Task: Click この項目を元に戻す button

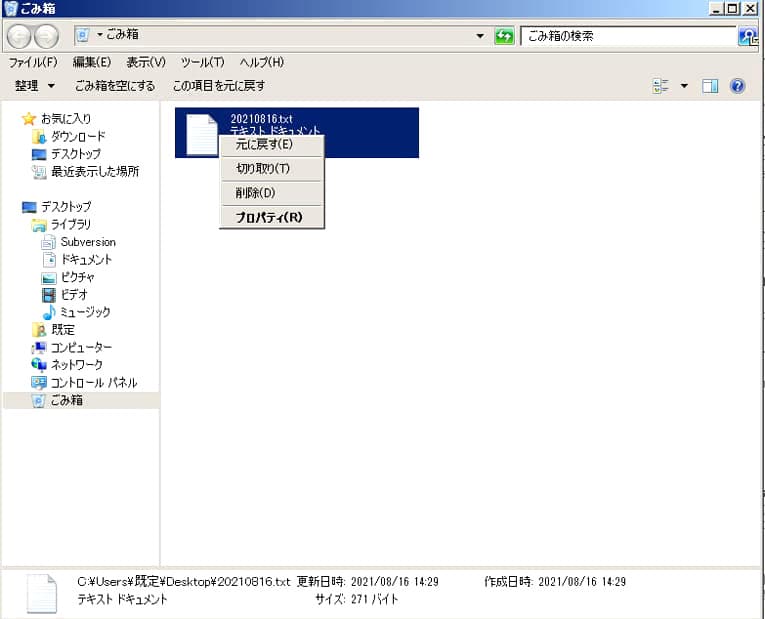Action: [219, 86]
